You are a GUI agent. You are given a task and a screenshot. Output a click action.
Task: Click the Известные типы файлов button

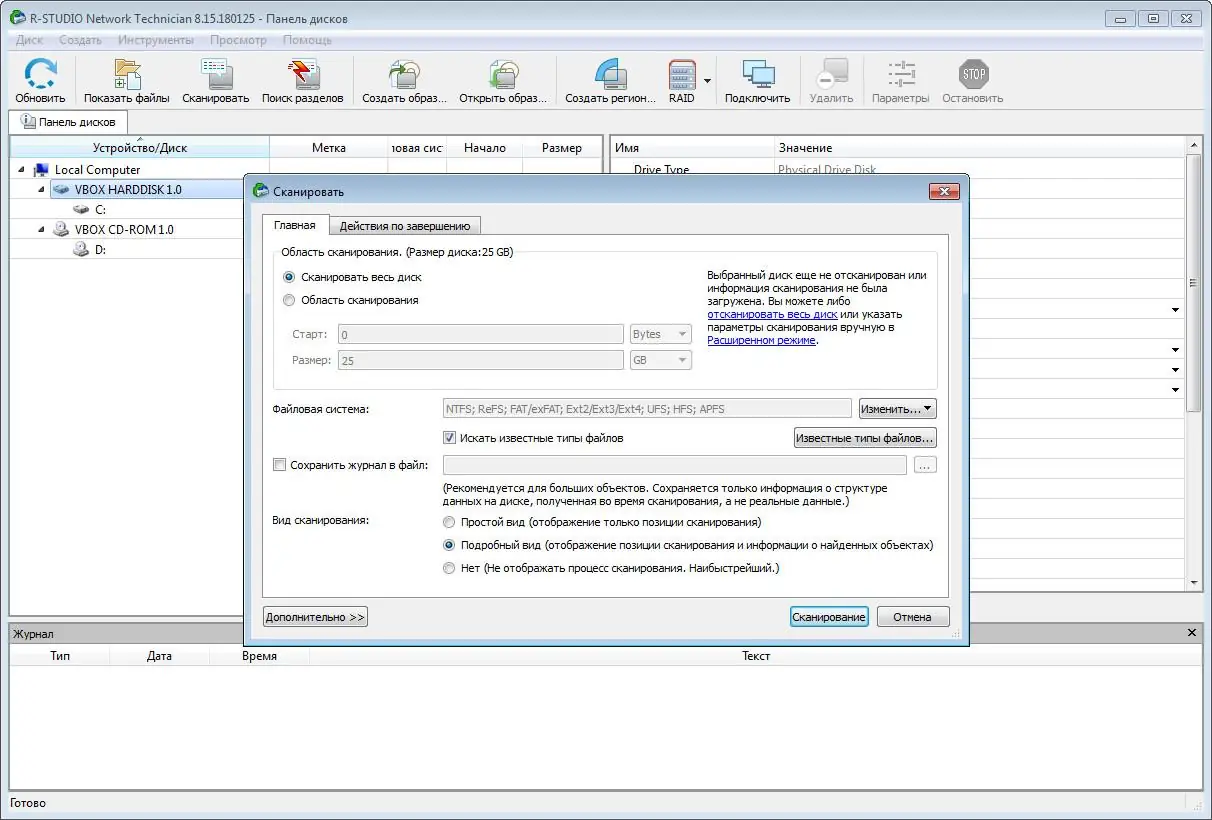click(864, 437)
